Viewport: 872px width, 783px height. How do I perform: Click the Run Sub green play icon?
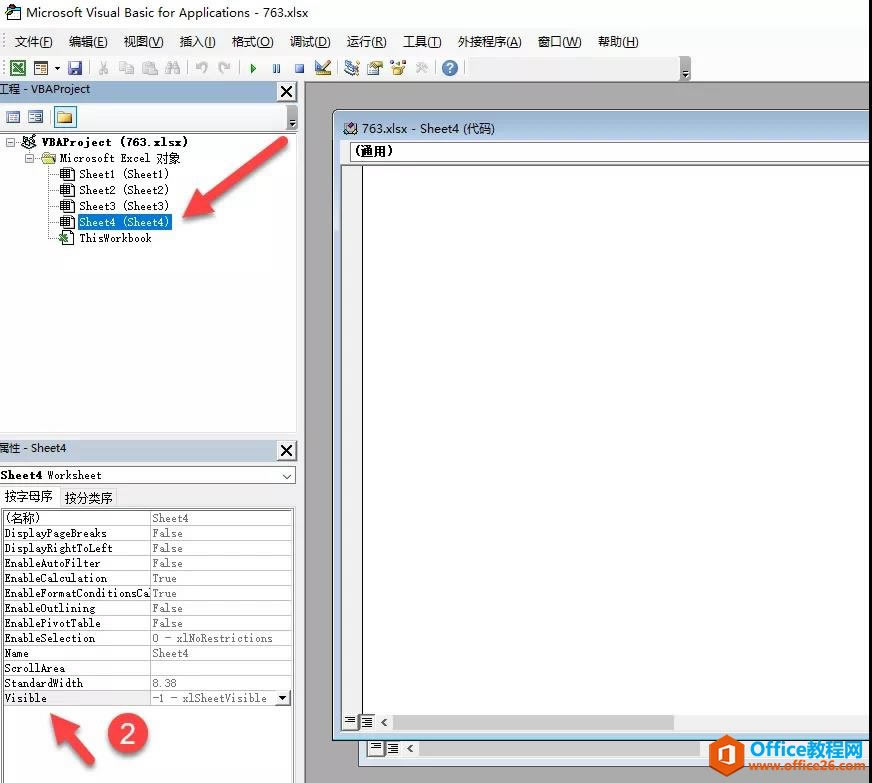[x=253, y=68]
